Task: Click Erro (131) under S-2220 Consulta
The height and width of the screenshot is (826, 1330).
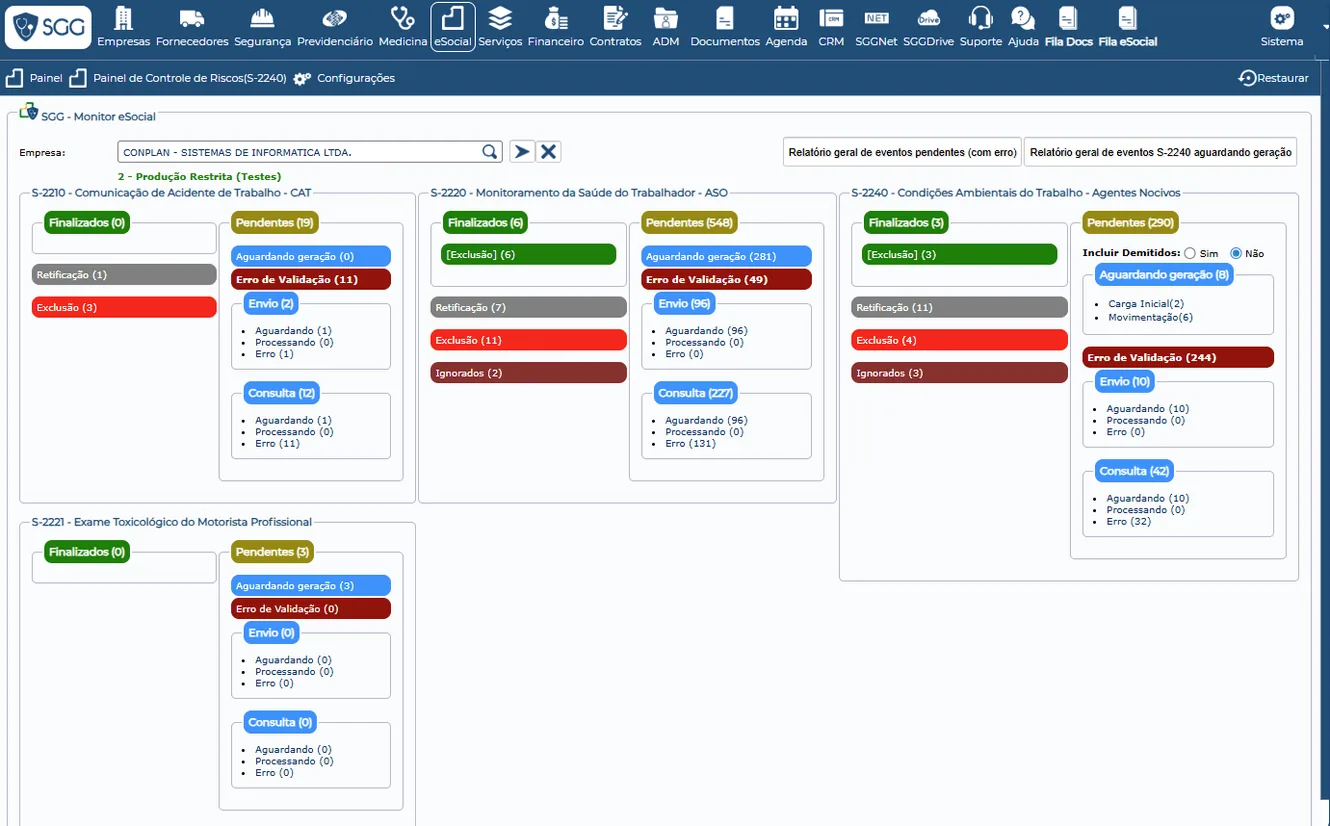Action: click(x=691, y=443)
